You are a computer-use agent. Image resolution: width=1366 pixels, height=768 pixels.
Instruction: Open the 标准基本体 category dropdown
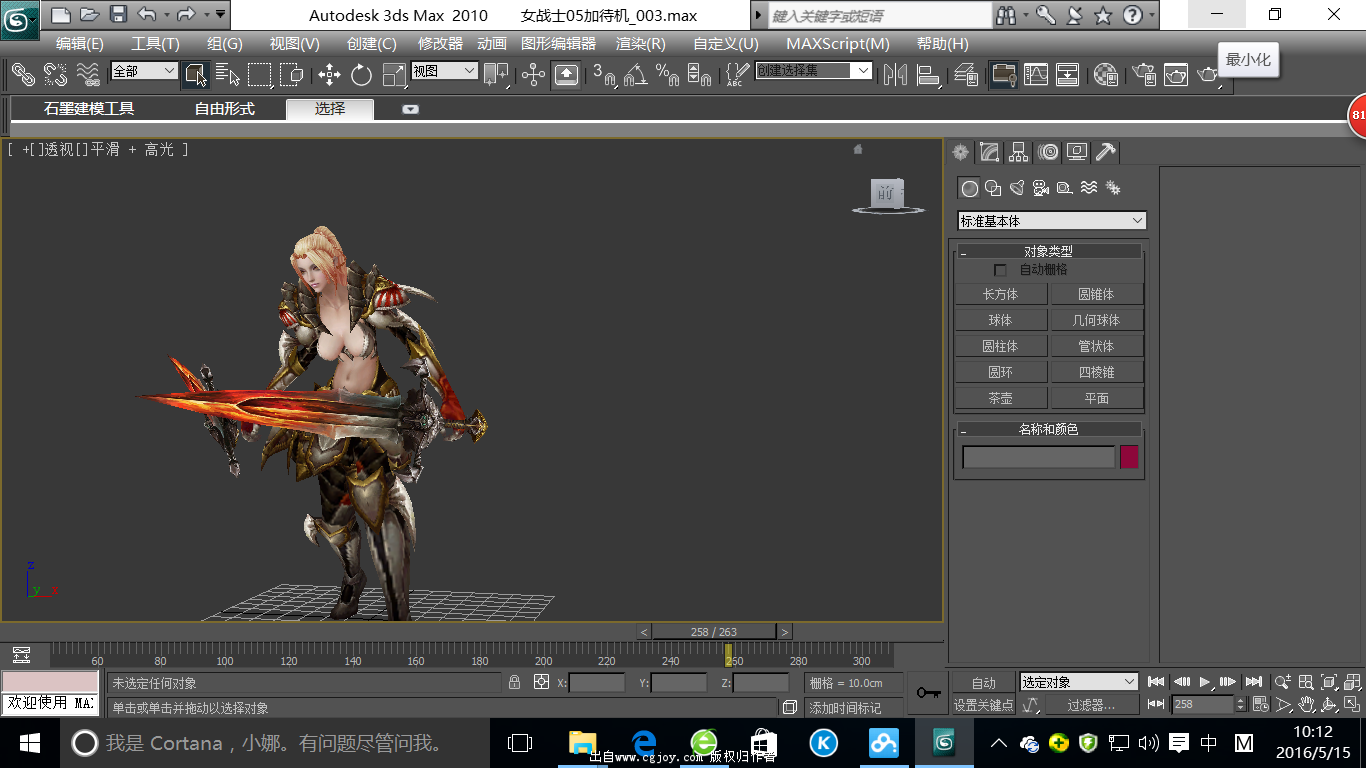click(x=1051, y=221)
